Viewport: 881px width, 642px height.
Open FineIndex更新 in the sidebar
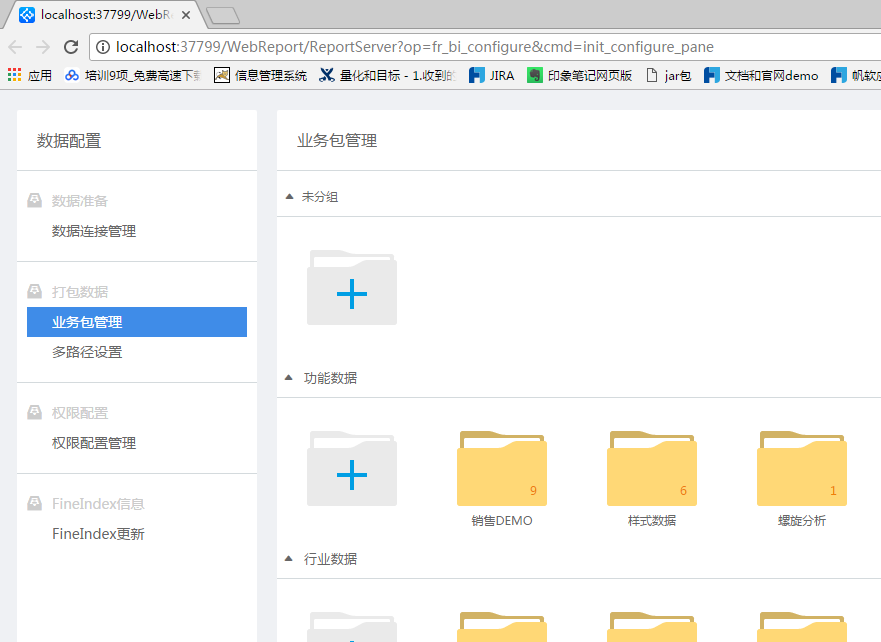[98, 534]
